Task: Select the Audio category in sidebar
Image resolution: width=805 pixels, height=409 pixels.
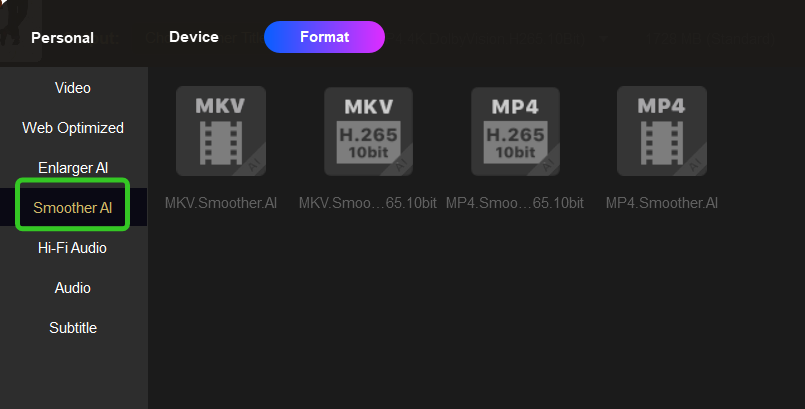Action: click(73, 288)
